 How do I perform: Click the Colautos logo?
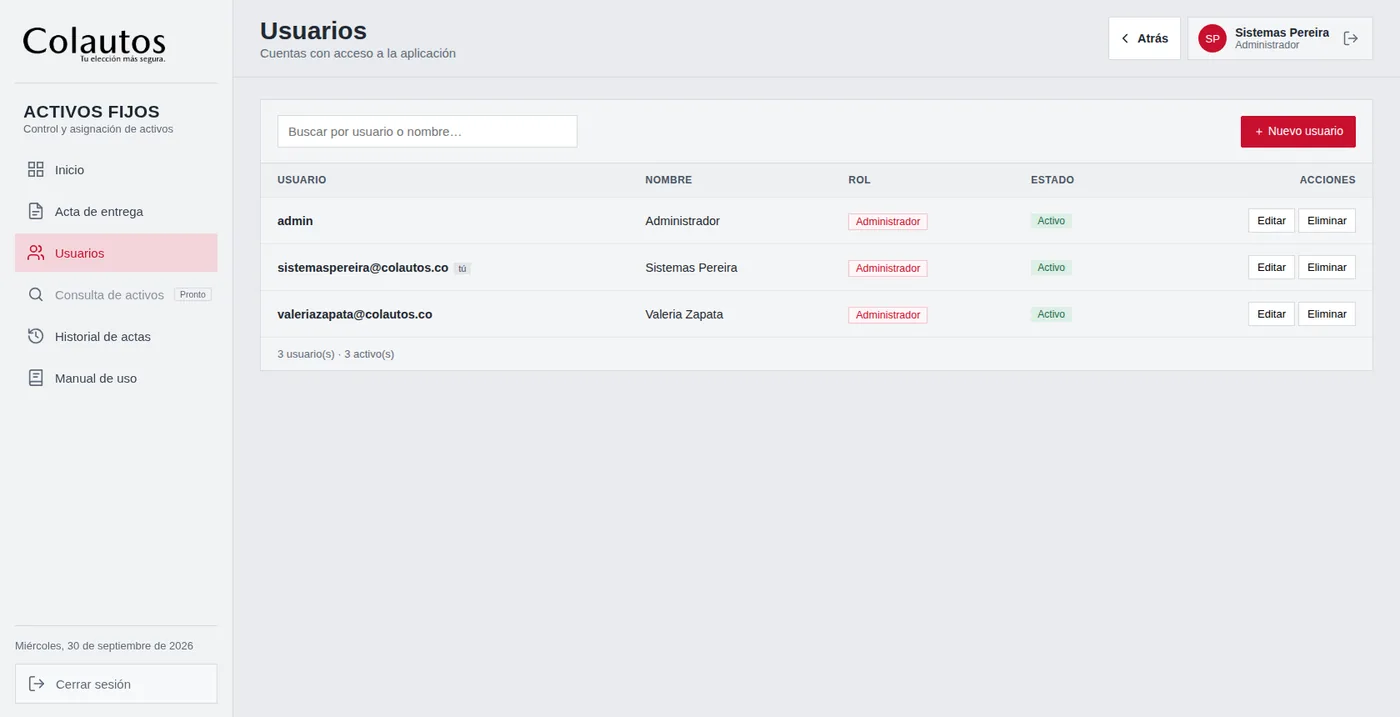coord(94,43)
